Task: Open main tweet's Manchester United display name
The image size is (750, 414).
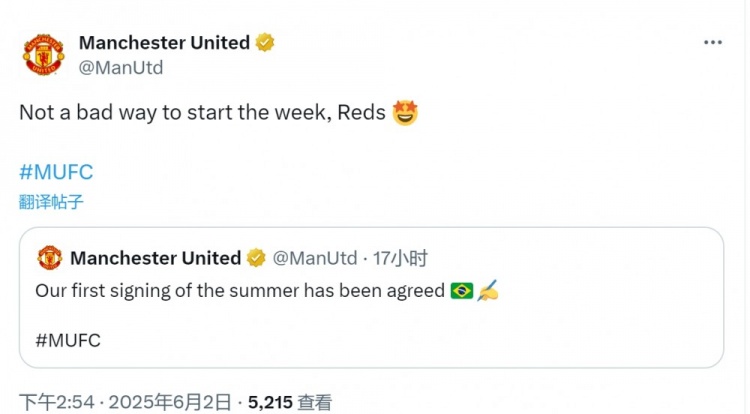Action: pos(164,43)
